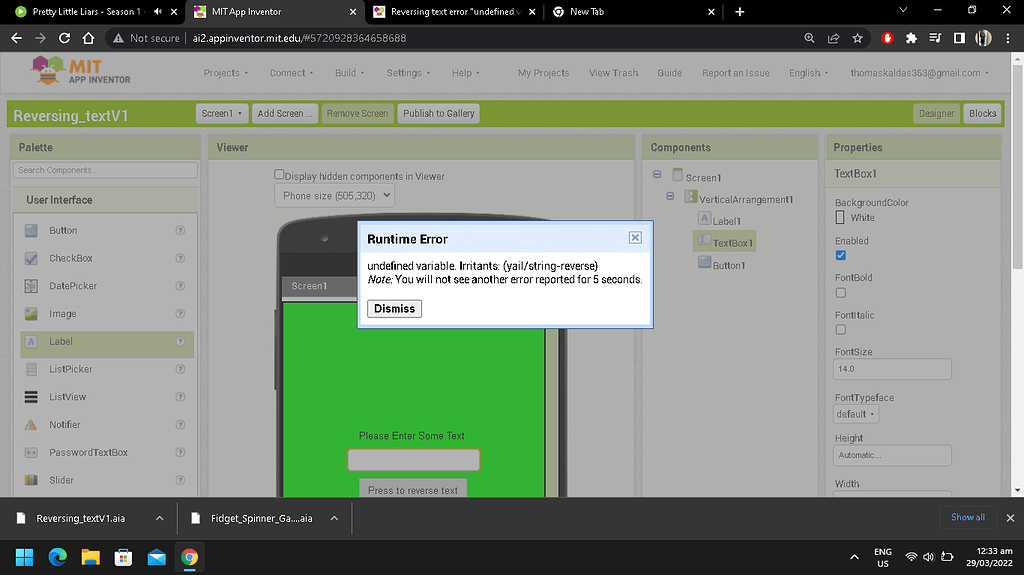The height and width of the screenshot is (575, 1024).
Task: Open the browser zoom control
Action: point(809,38)
